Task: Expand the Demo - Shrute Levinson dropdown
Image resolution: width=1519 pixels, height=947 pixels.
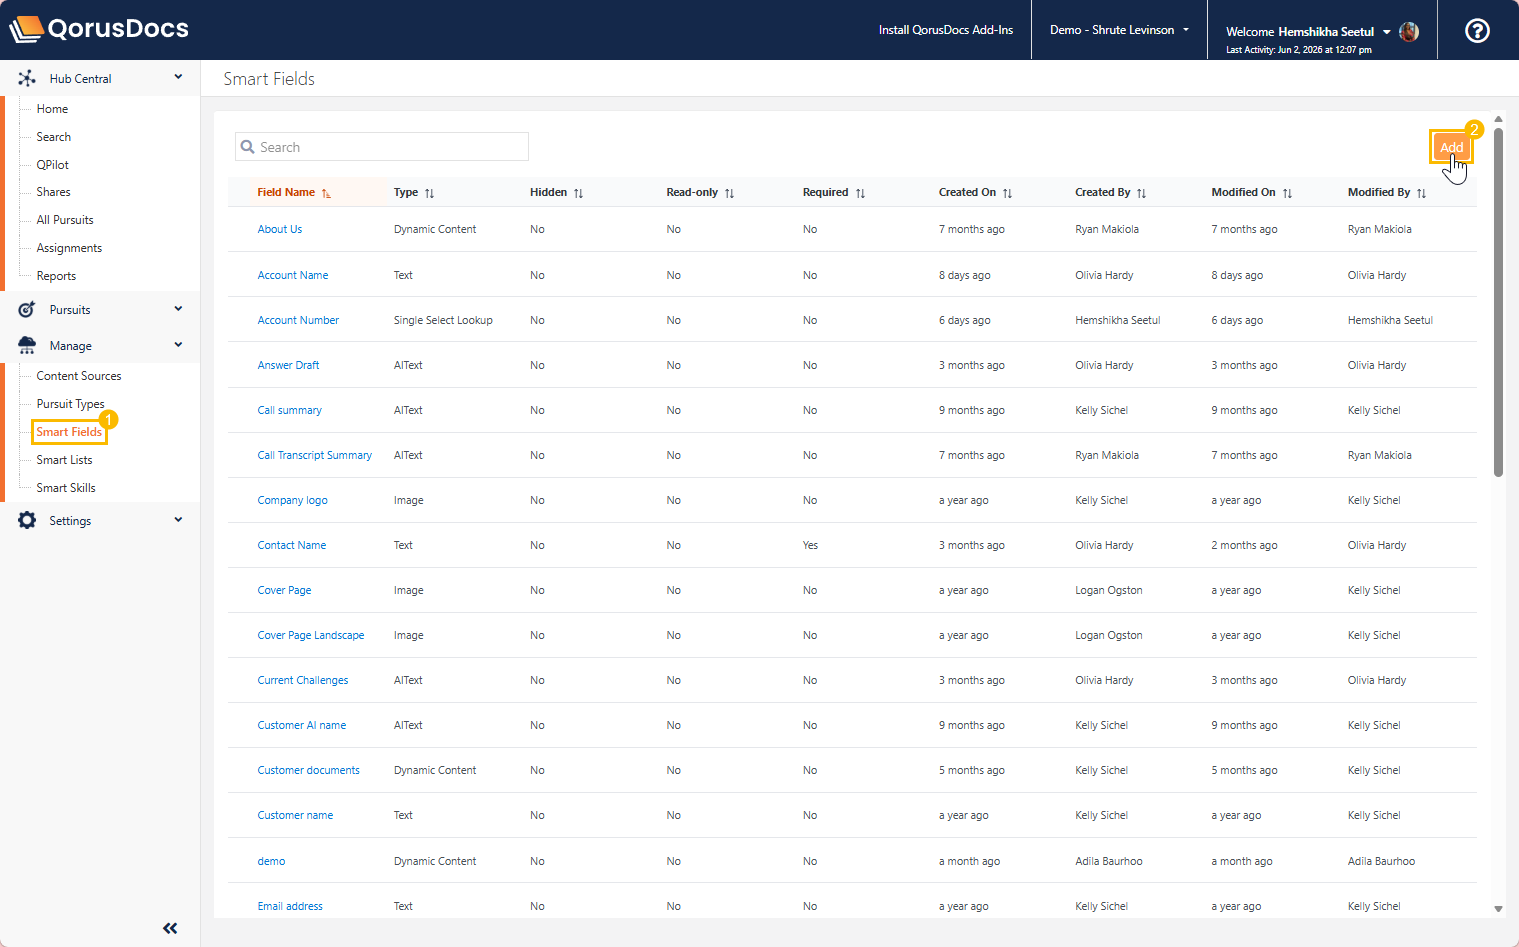Action: pos(1119,30)
